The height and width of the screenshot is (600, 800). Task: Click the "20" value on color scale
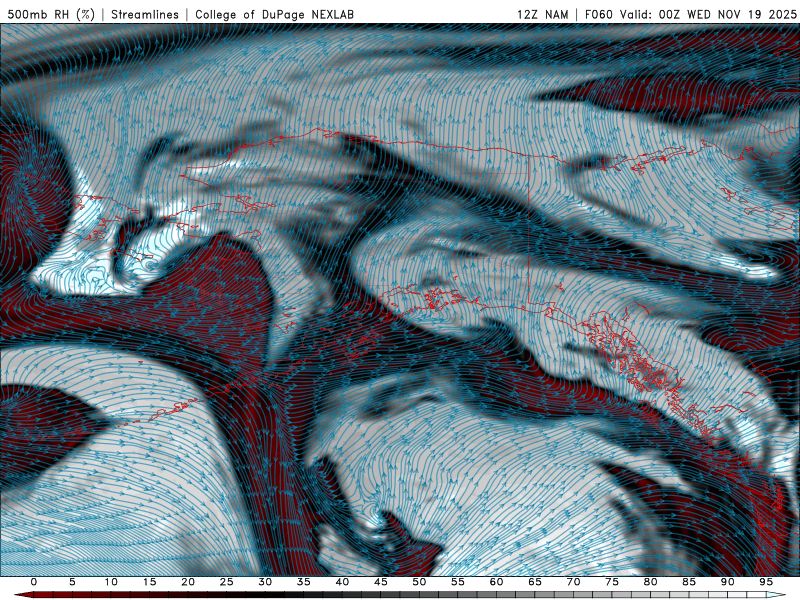pyautogui.click(x=188, y=582)
